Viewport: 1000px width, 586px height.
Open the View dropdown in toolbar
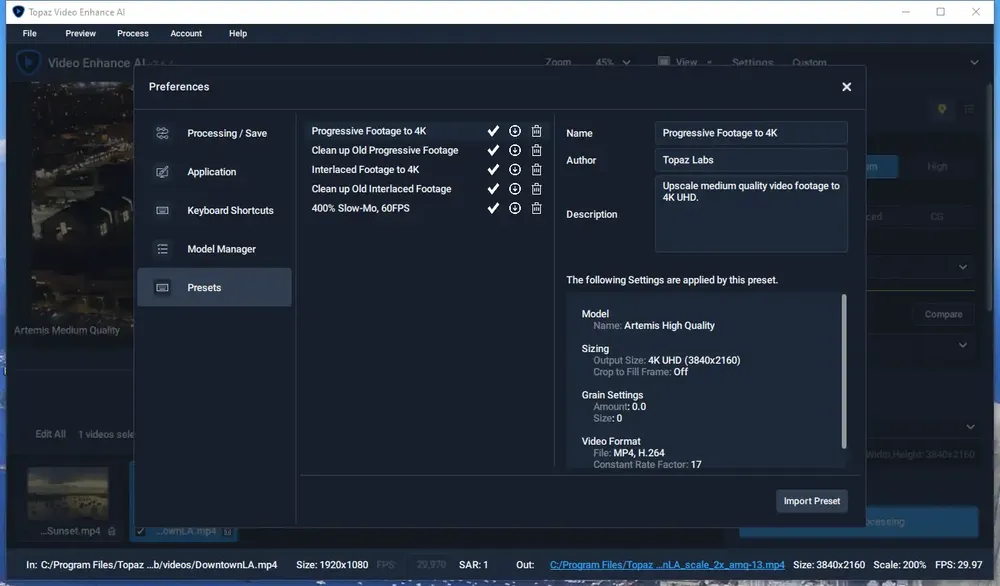[x=686, y=62]
